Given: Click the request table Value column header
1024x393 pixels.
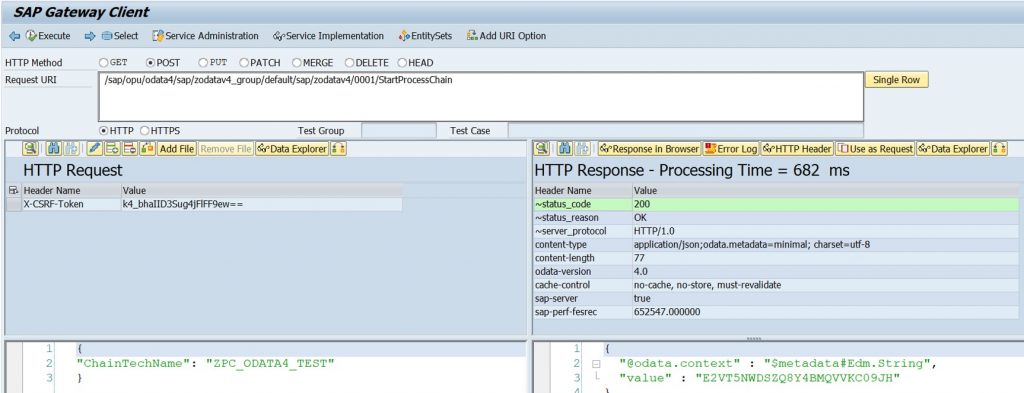Looking at the screenshot, I should (x=261, y=191).
